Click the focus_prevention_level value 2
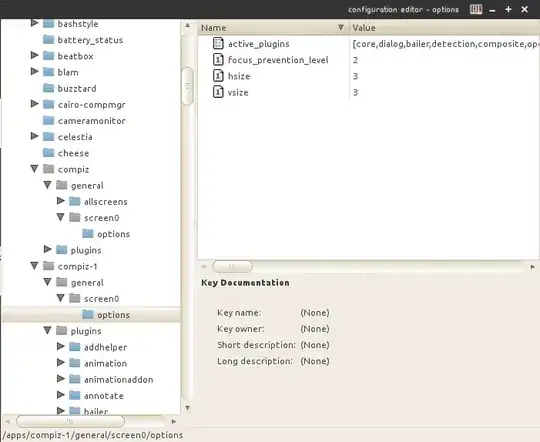Viewport: 540px width, 442px height. pos(355,60)
